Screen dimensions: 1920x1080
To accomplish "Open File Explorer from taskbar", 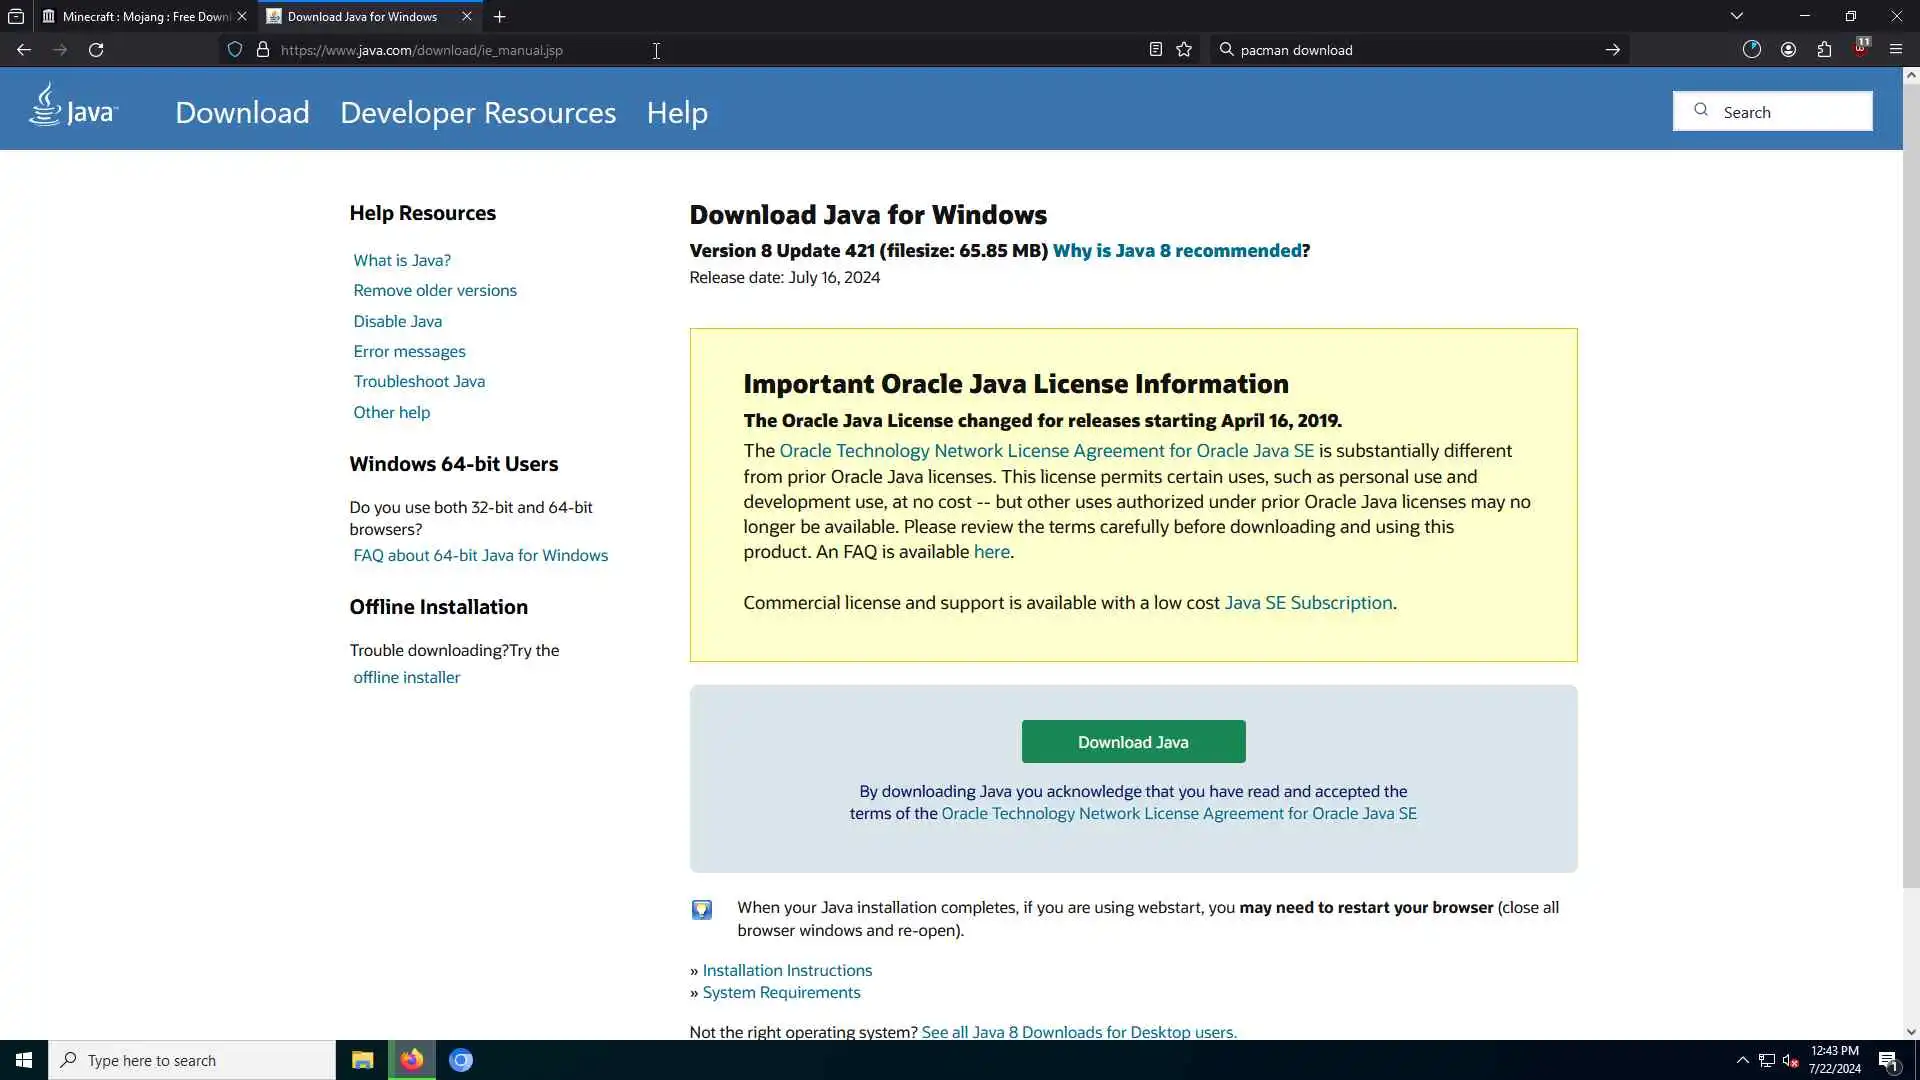I will point(362,1060).
